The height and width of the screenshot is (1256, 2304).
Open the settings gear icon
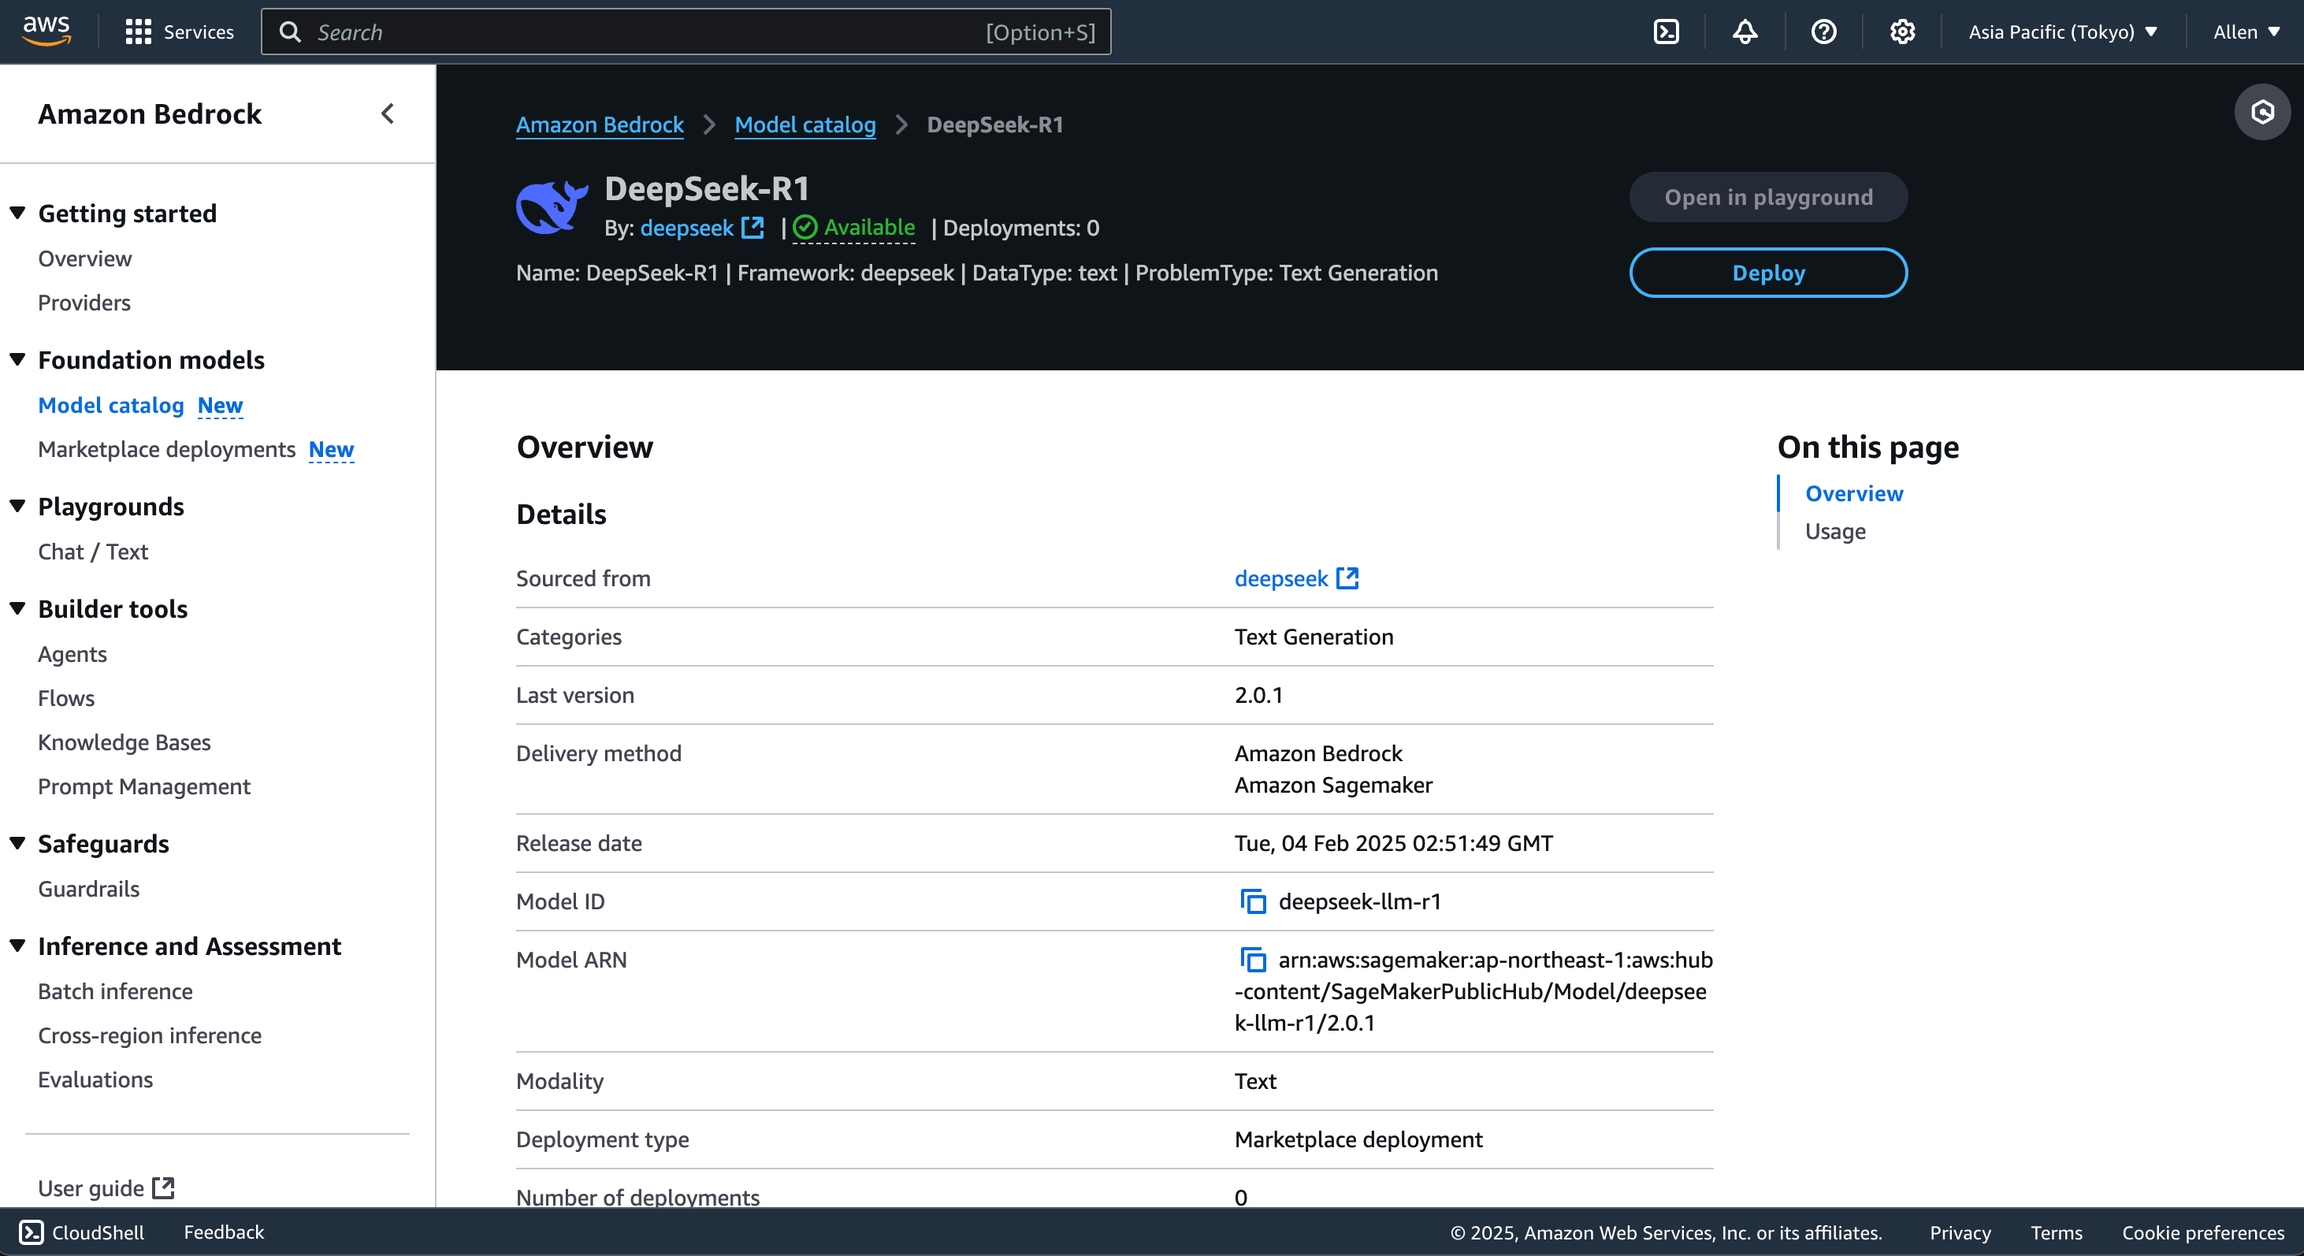point(1902,32)
